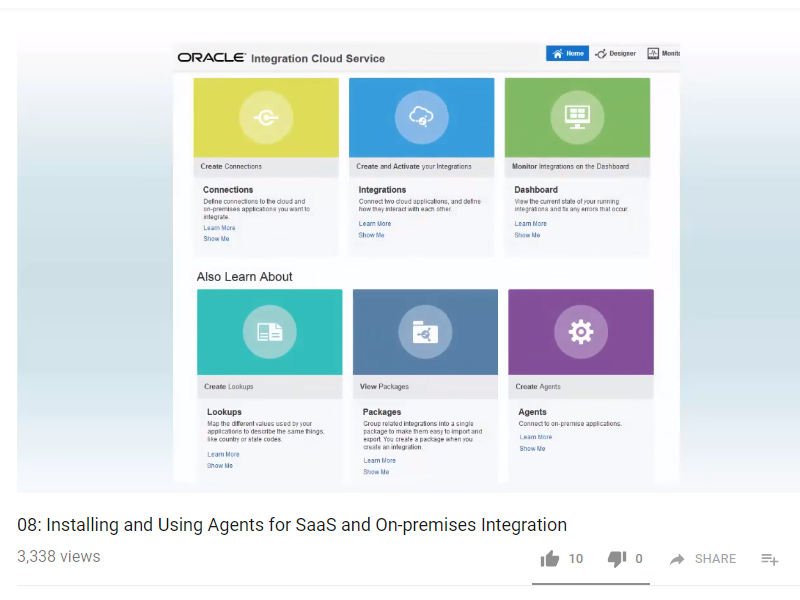Screen dimensions: 800x600
Task: Click the Dashboard heading
Action: pyautogui.click(x=536, y=189)
